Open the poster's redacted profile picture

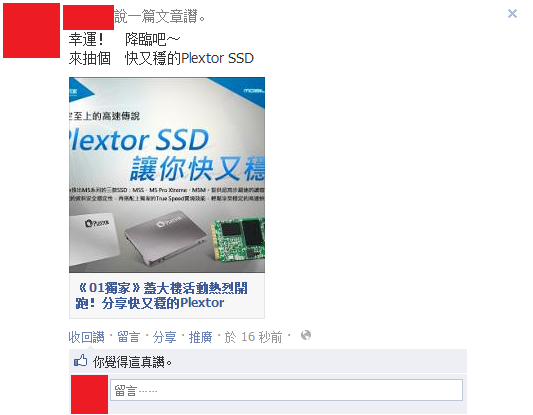pos(31,30)
